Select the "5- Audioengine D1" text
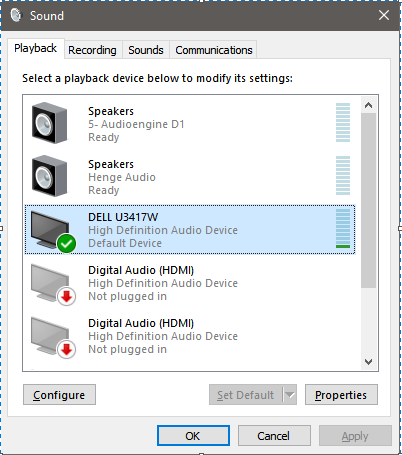 136,124
